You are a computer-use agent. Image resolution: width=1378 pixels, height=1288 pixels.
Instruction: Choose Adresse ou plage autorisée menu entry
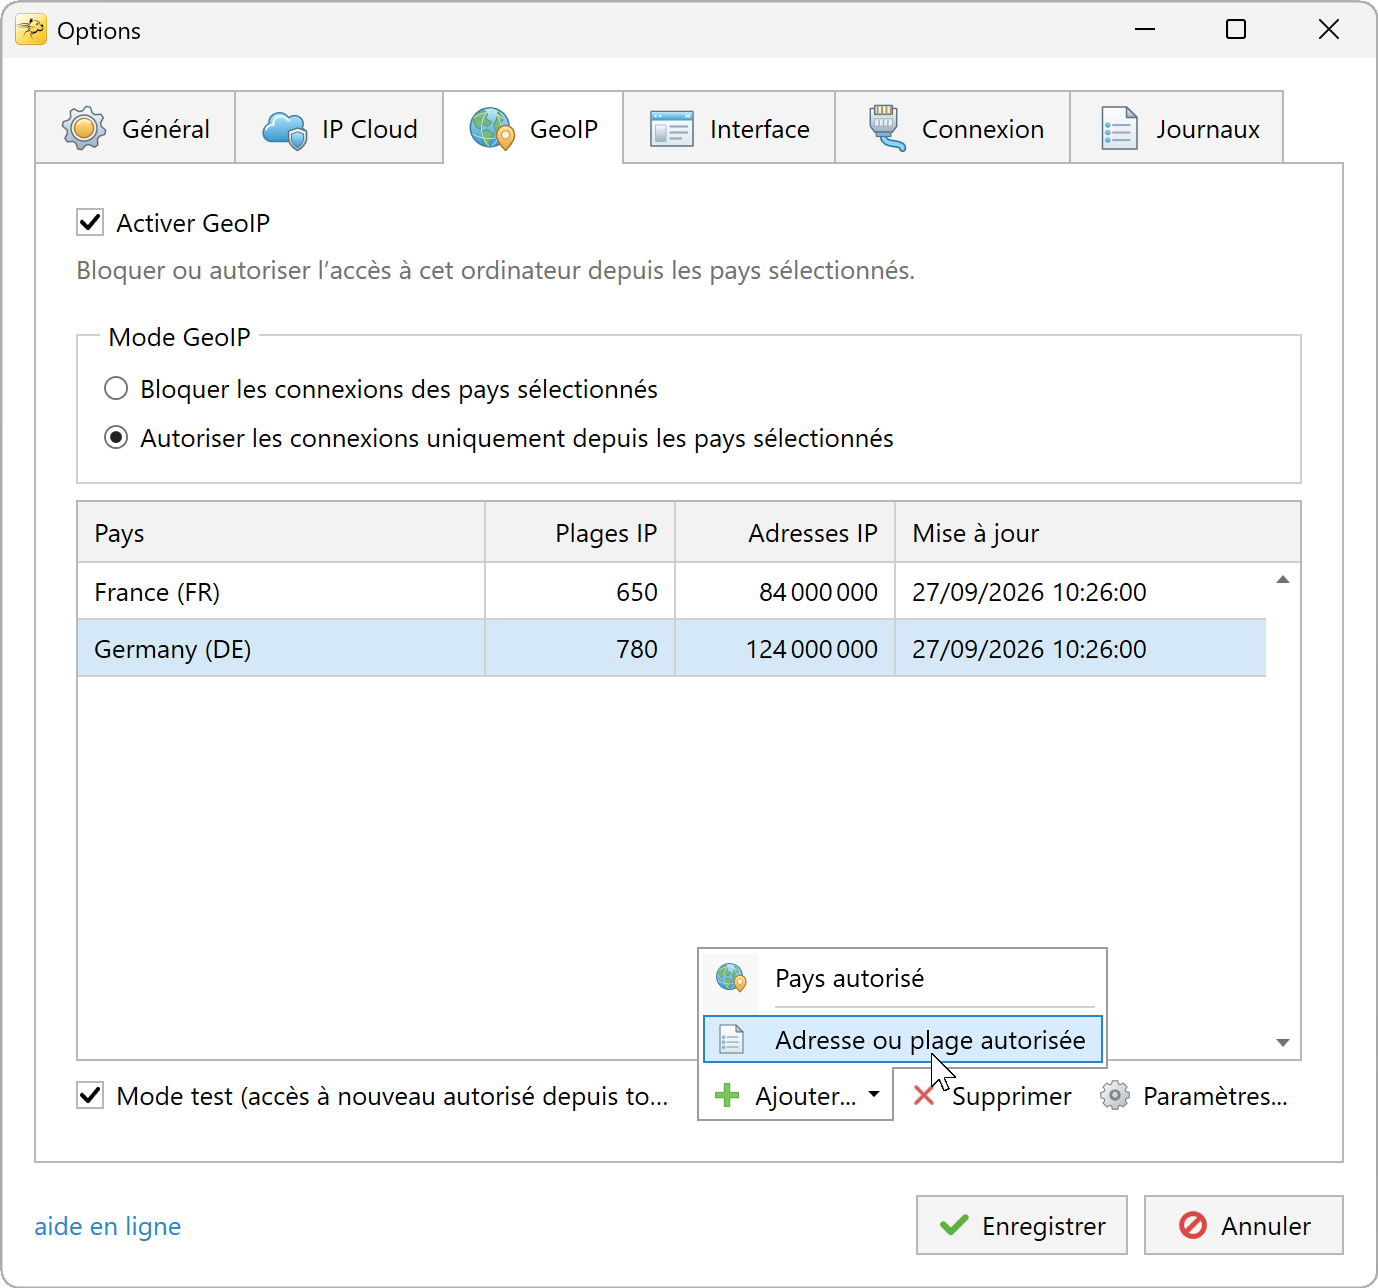click(x=903, y=1040)
